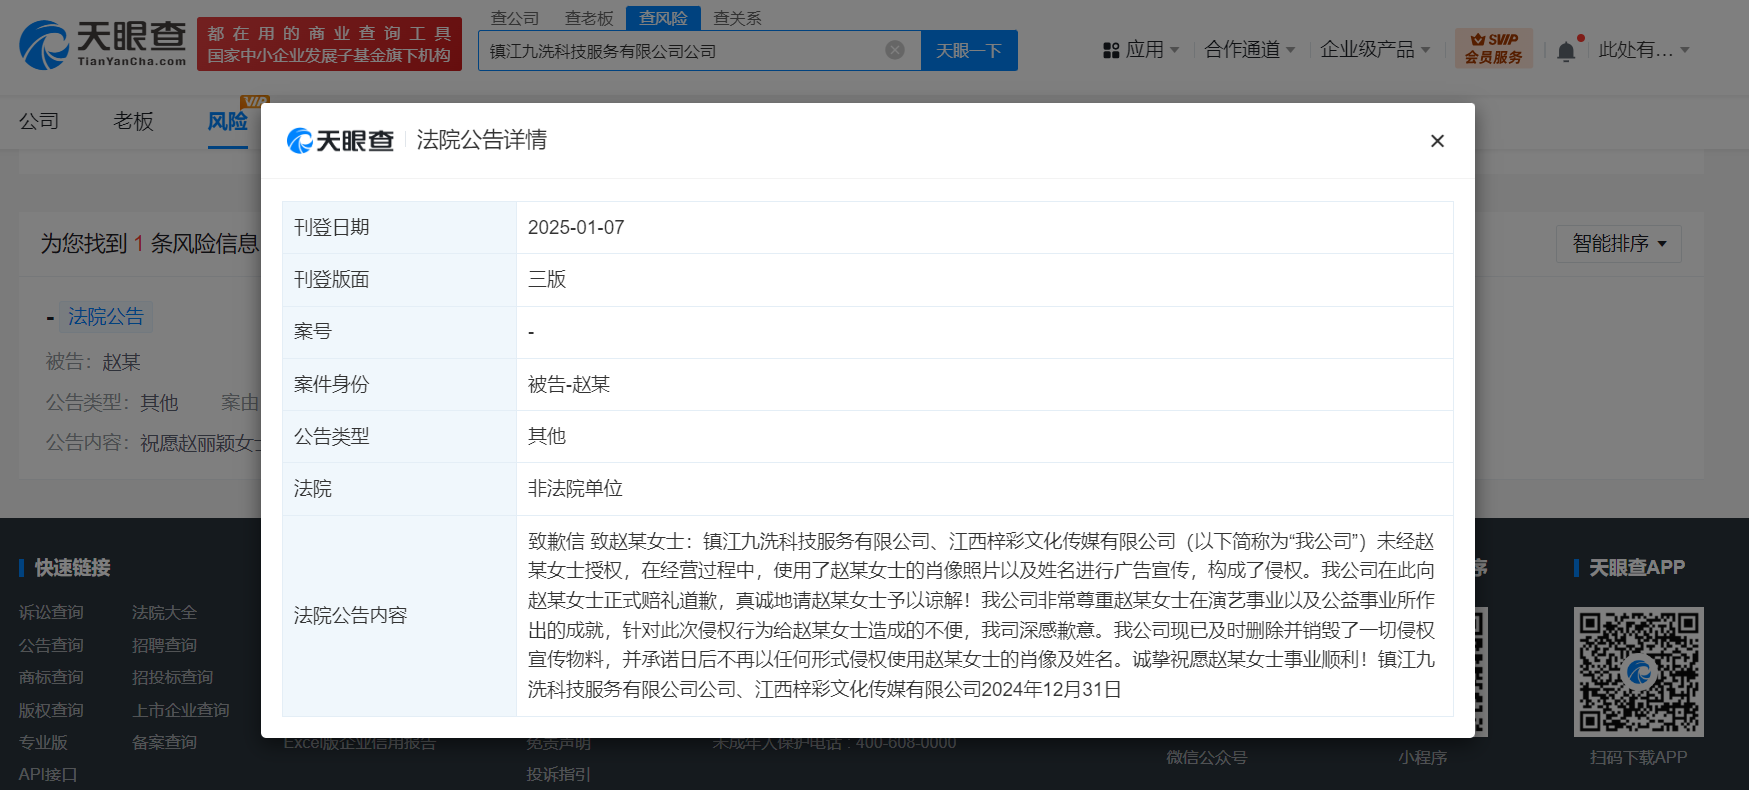The width and height of the screenshot is (1749, 790).
Task: Click the 刊登日期 row label
Action: (331, 227)
